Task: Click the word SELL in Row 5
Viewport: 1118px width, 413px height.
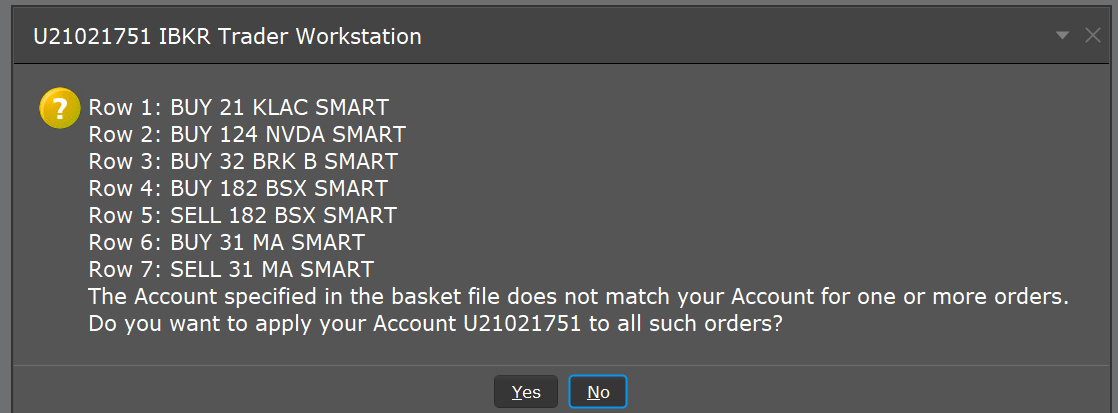Action: (196, 215)
